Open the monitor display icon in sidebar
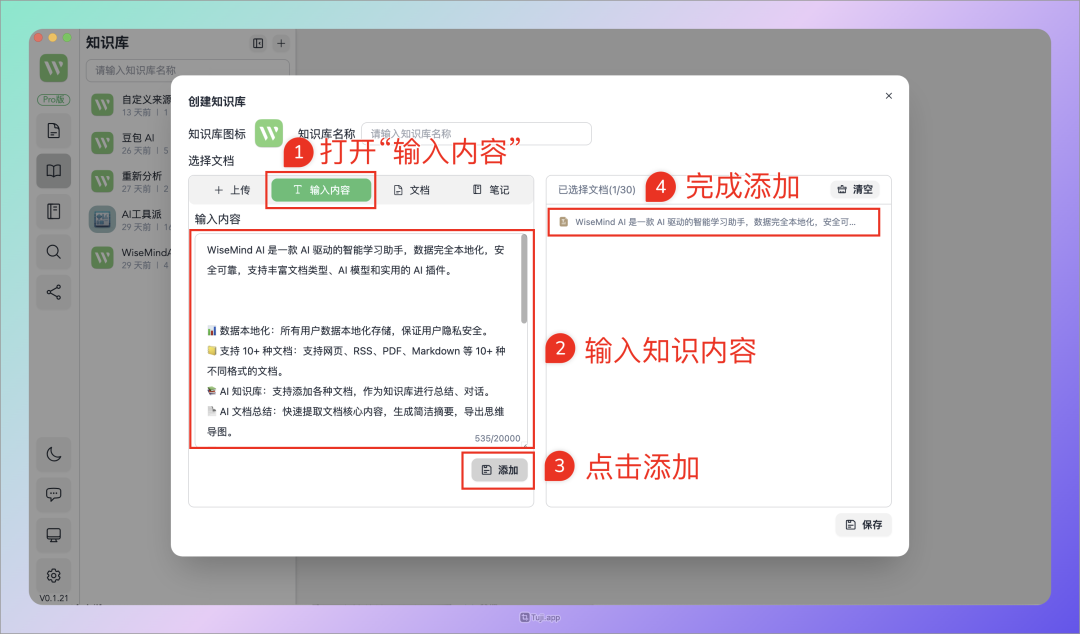This screenshot has height=634, width=1080. pyautogui.click(x=54, y=535)
